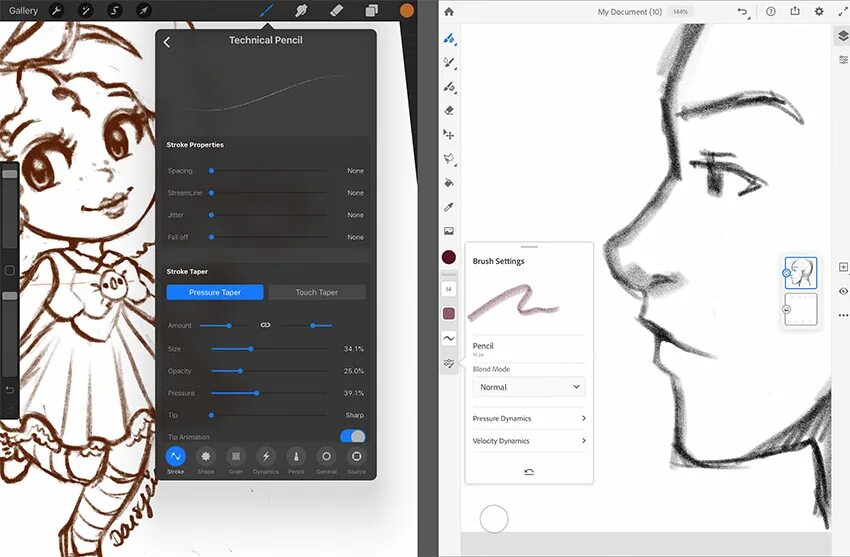Adjust the Jitter slider

268,215
